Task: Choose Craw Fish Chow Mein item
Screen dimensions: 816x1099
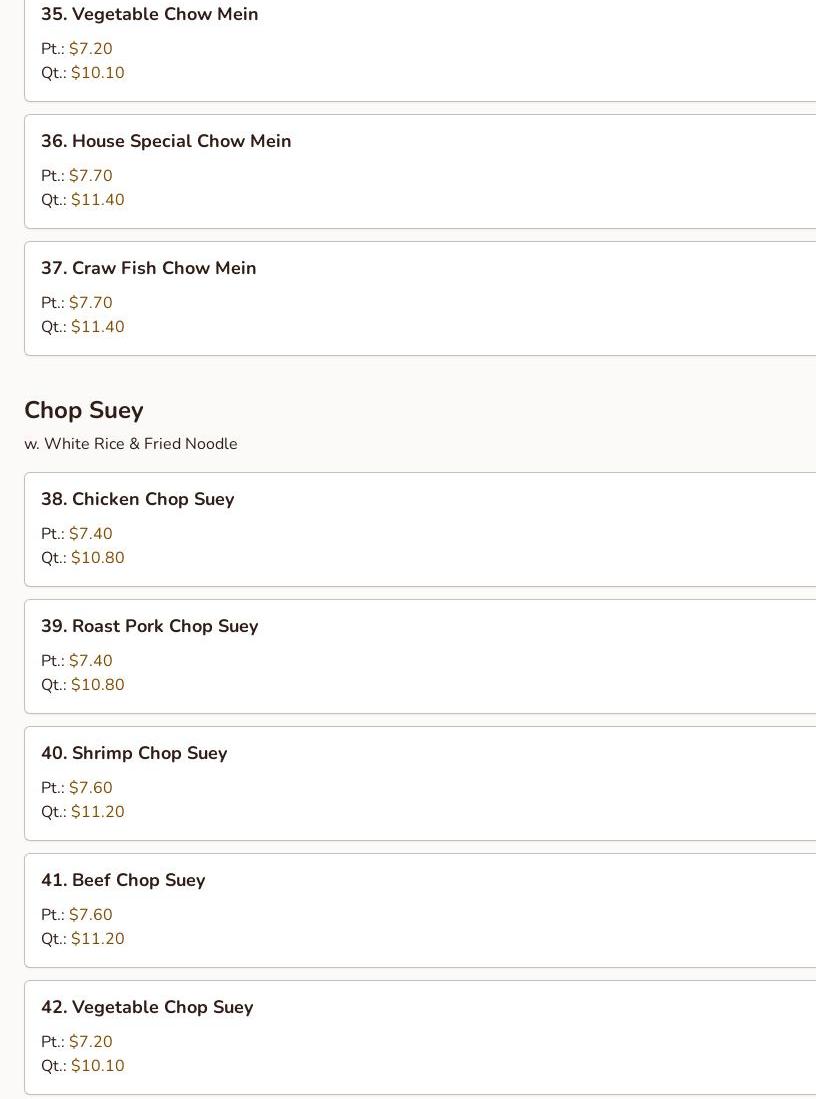Action: (149, 268)
